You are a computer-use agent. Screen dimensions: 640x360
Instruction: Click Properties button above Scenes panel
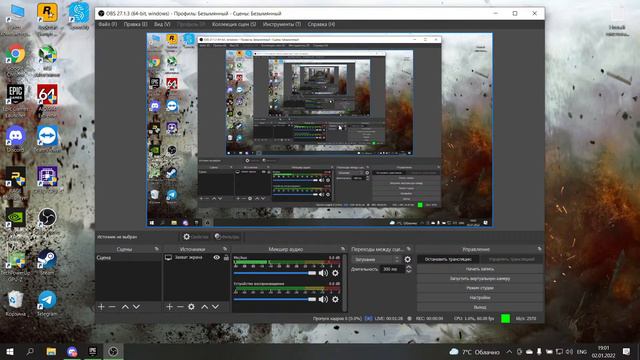point(196,236)
